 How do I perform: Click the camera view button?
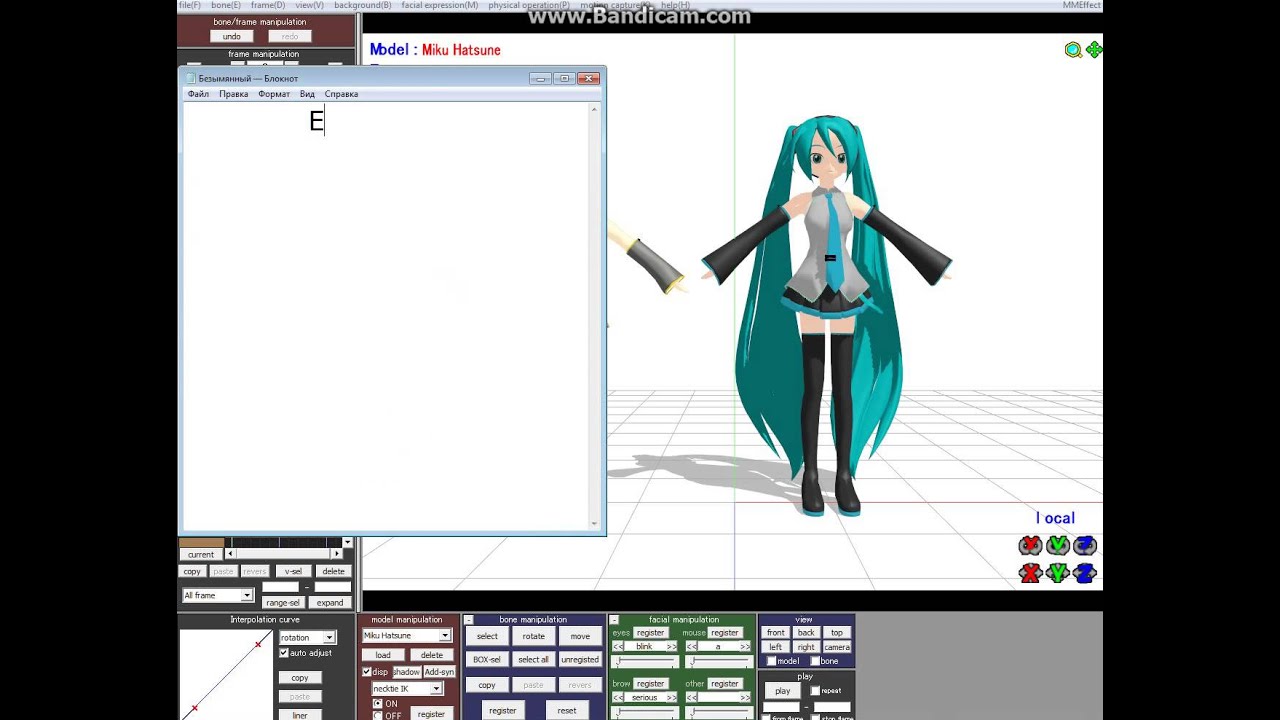coord(837,647)
